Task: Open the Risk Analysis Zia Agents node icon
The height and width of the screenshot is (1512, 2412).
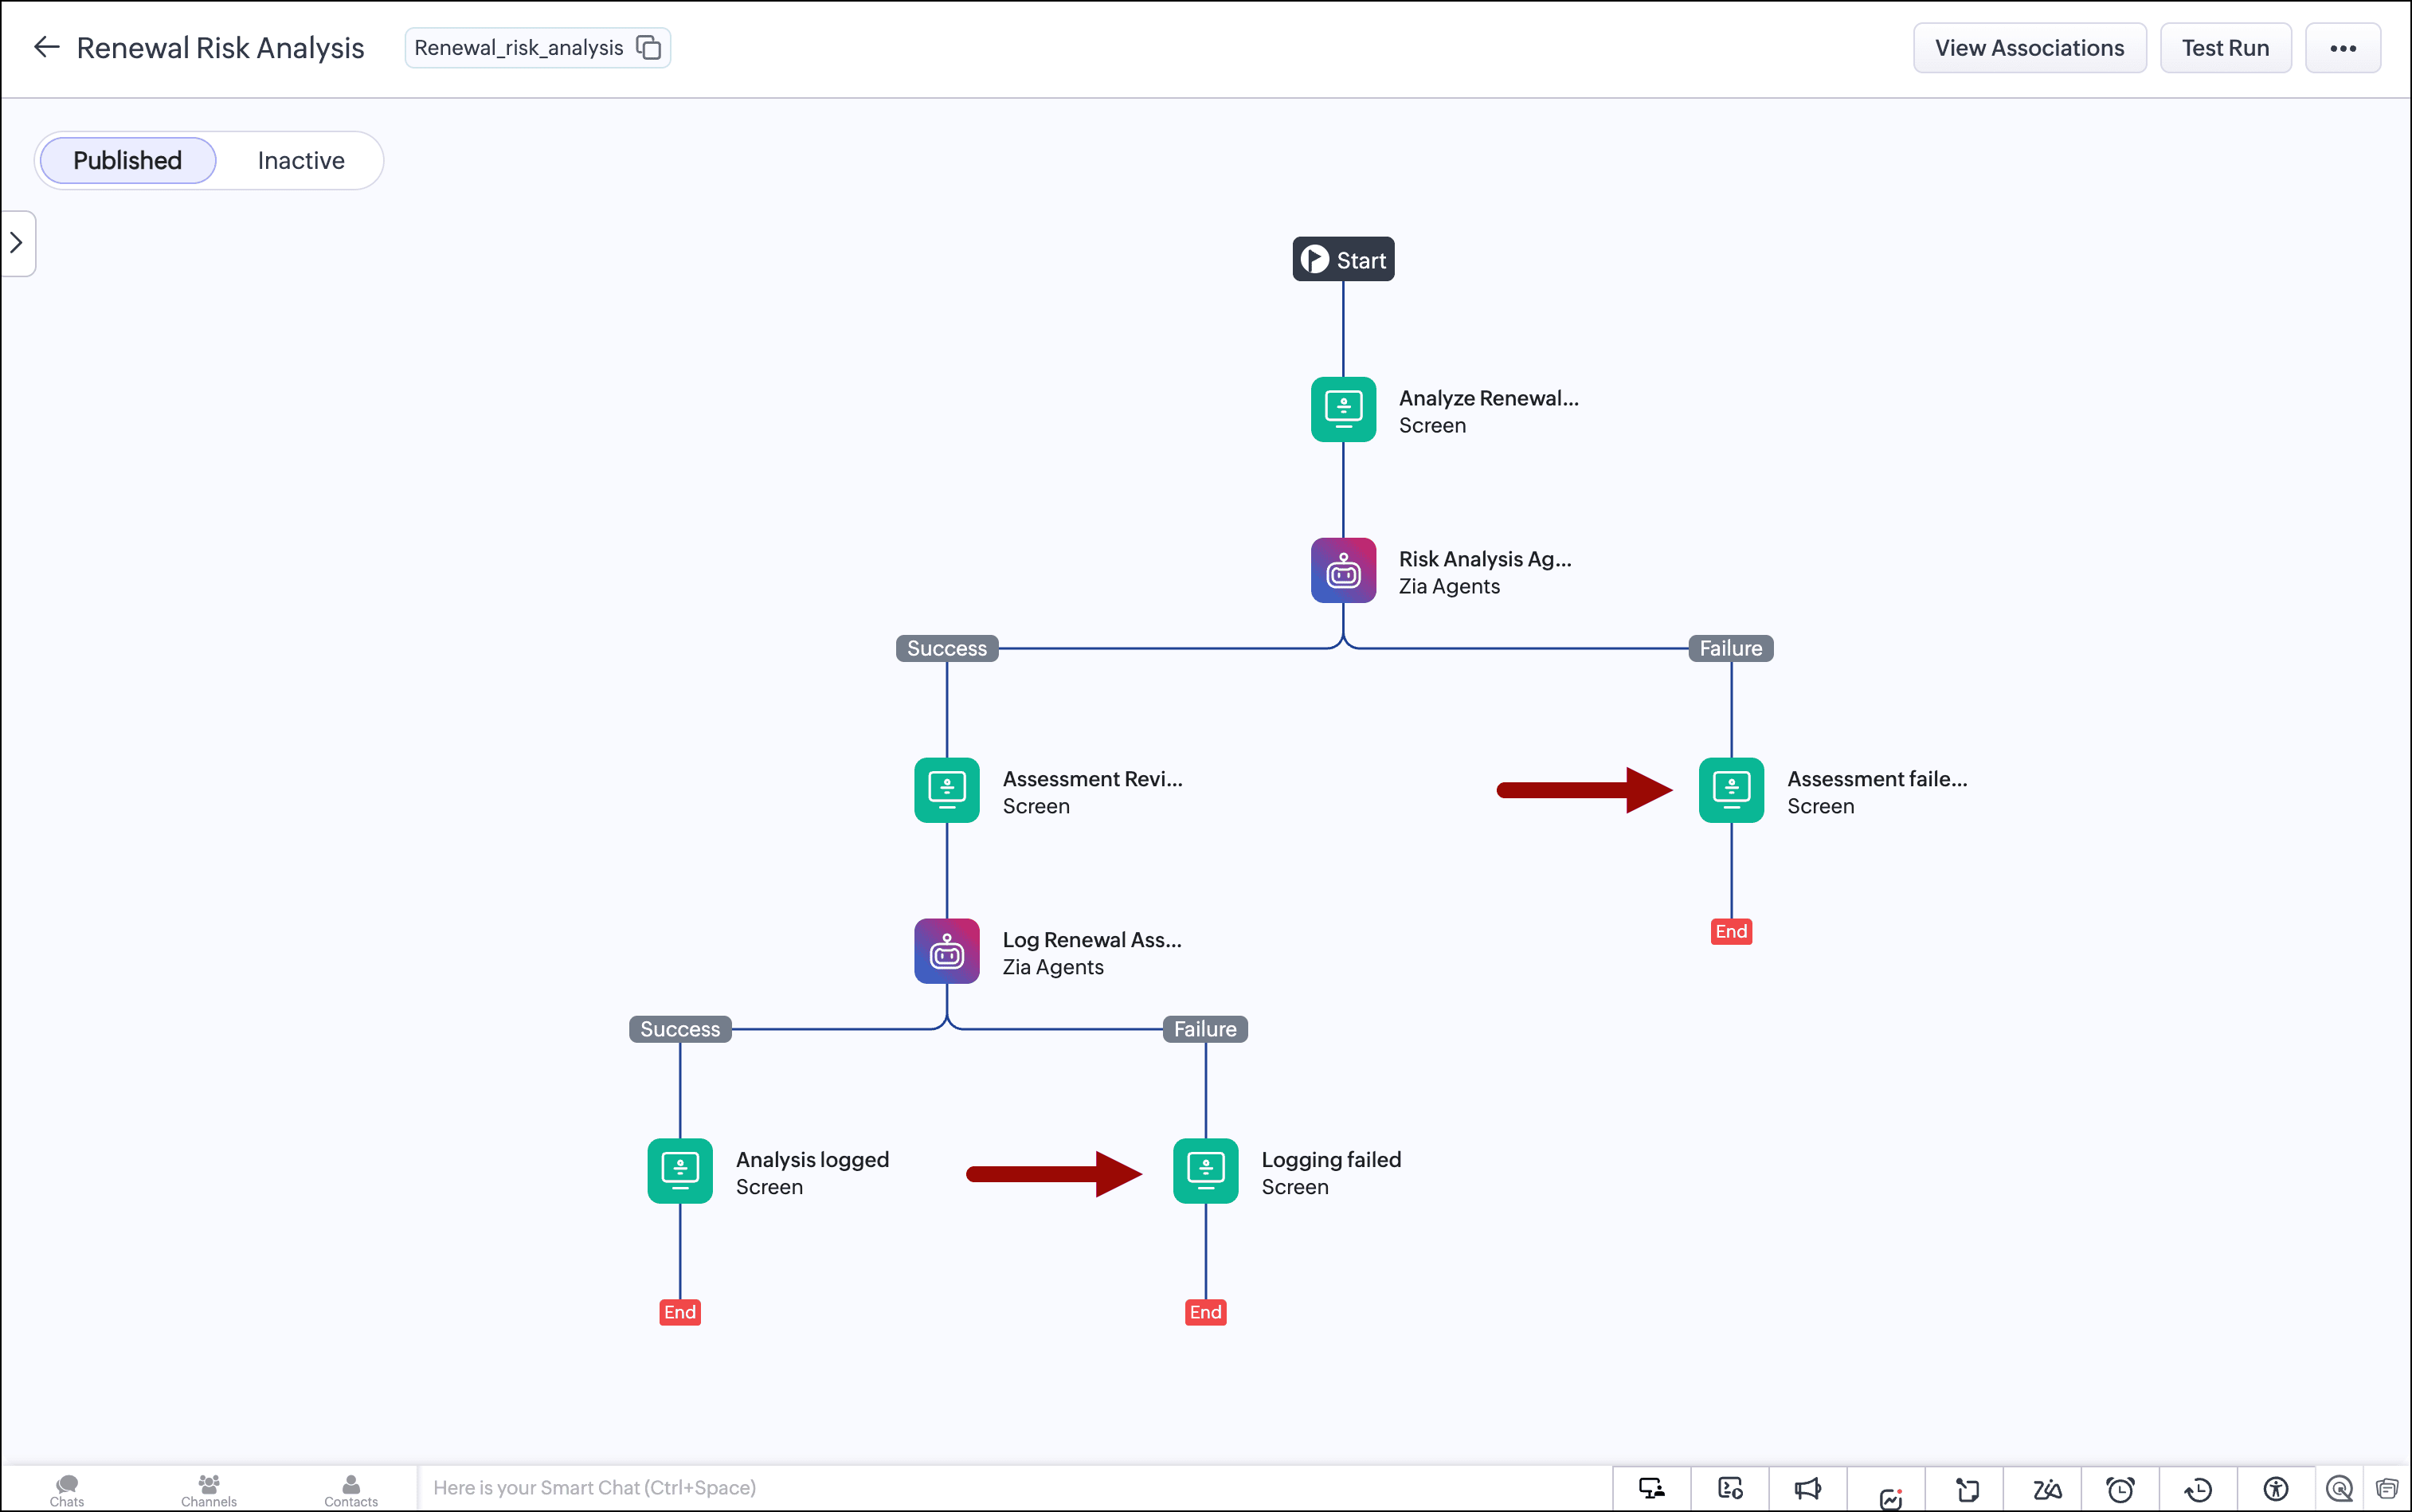Action: pyautogui.click(x=1343, y=570)
